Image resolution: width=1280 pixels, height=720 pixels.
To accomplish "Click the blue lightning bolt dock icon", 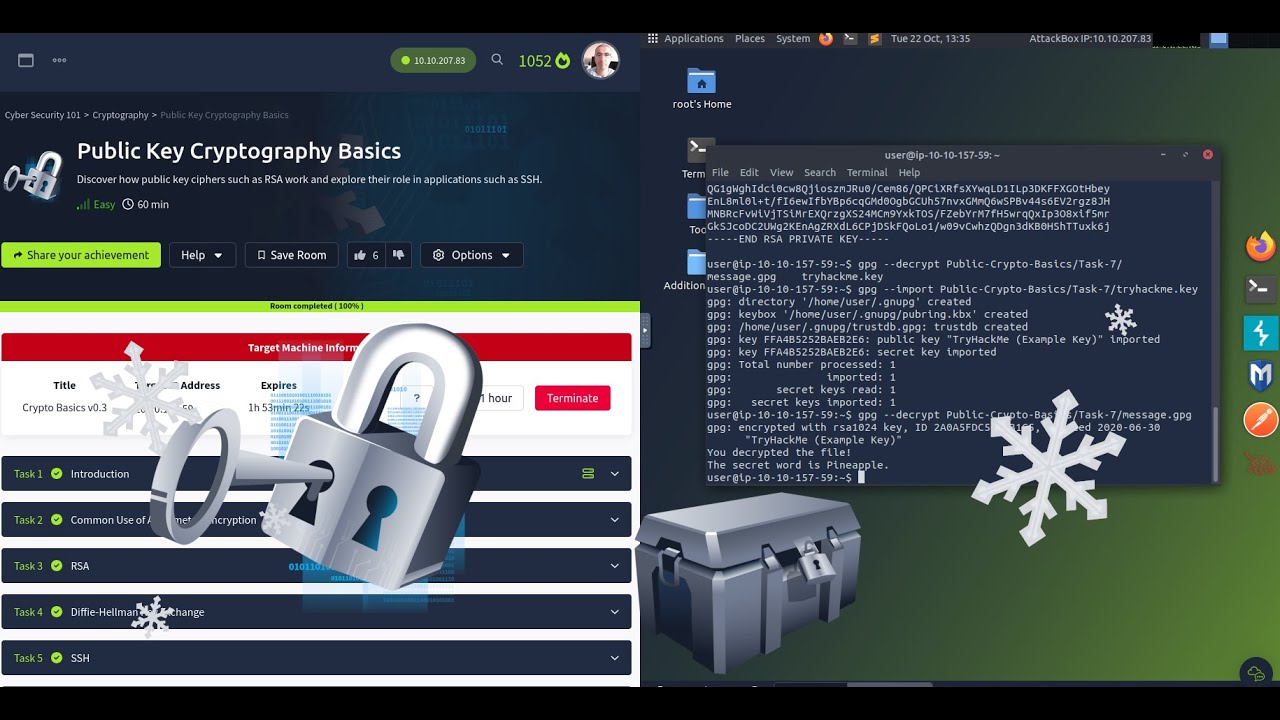I will (1261, 333).
